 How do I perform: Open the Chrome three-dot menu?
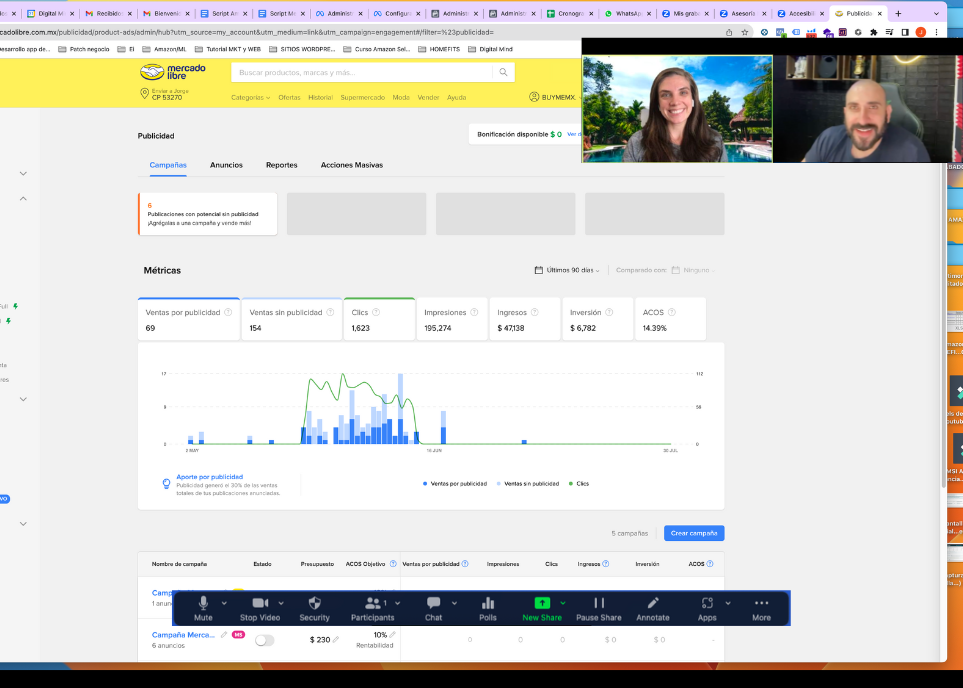point(937,32)
